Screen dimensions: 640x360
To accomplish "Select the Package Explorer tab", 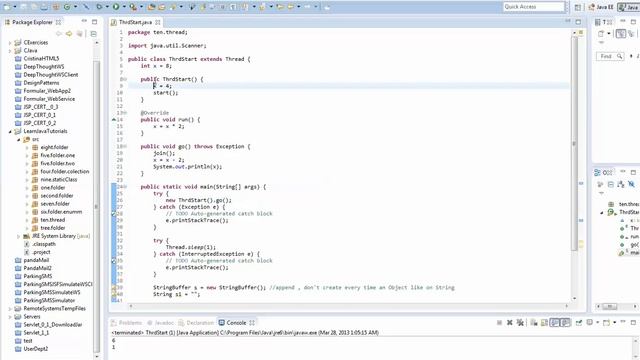I will pyautogui.click(x=32, y=22).
